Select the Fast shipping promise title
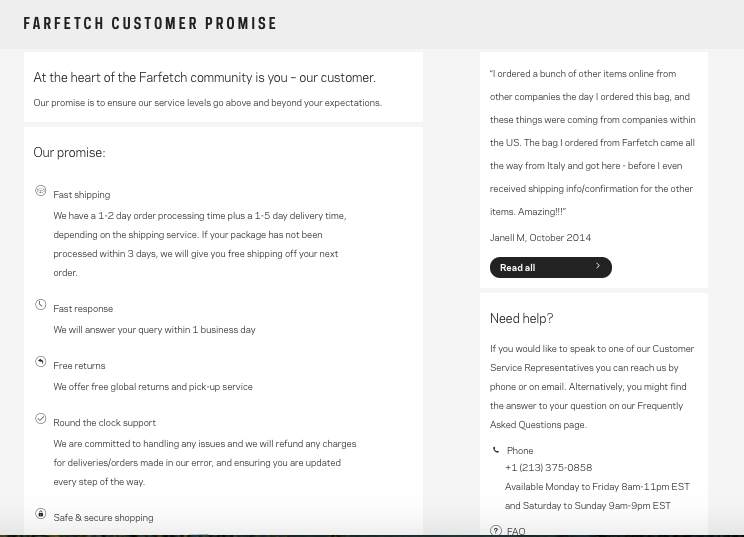 (82, 195)
